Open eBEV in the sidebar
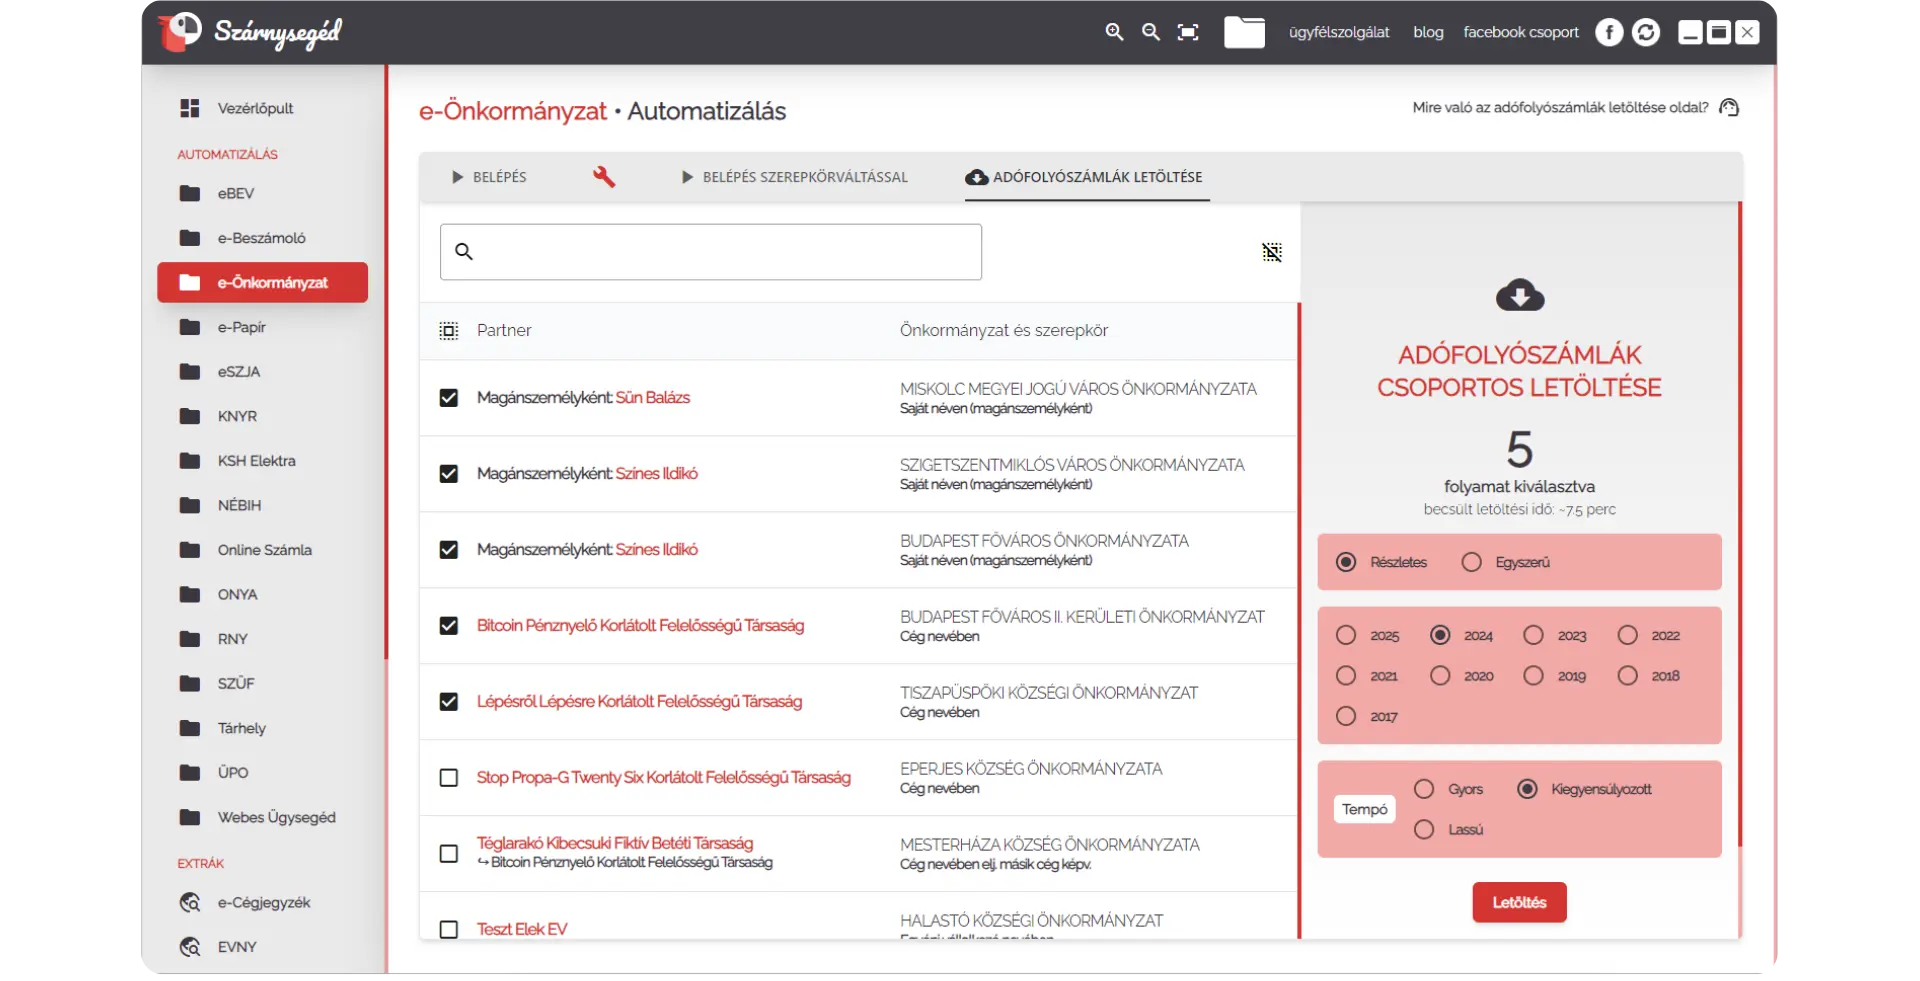Image resolution: width=1920 pixels, height=981 pixels. tap(236, 193)
